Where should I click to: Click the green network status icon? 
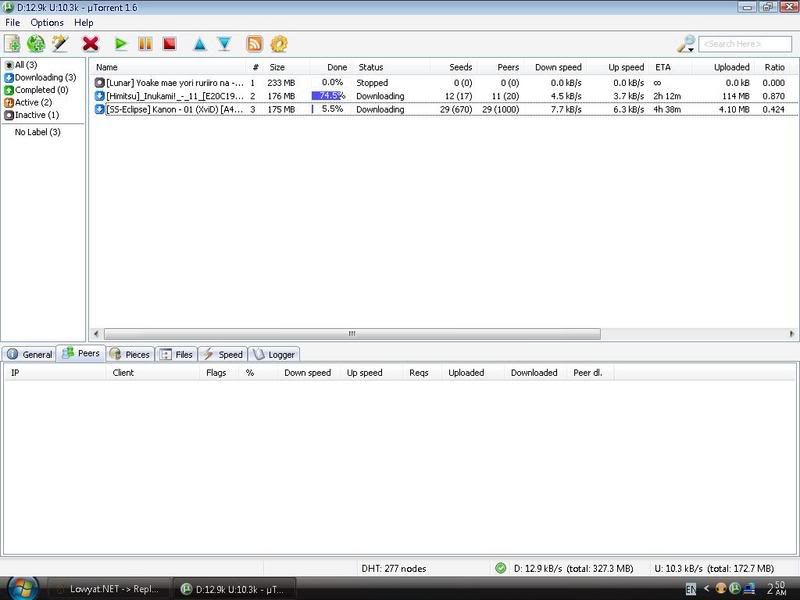[501, 568]
